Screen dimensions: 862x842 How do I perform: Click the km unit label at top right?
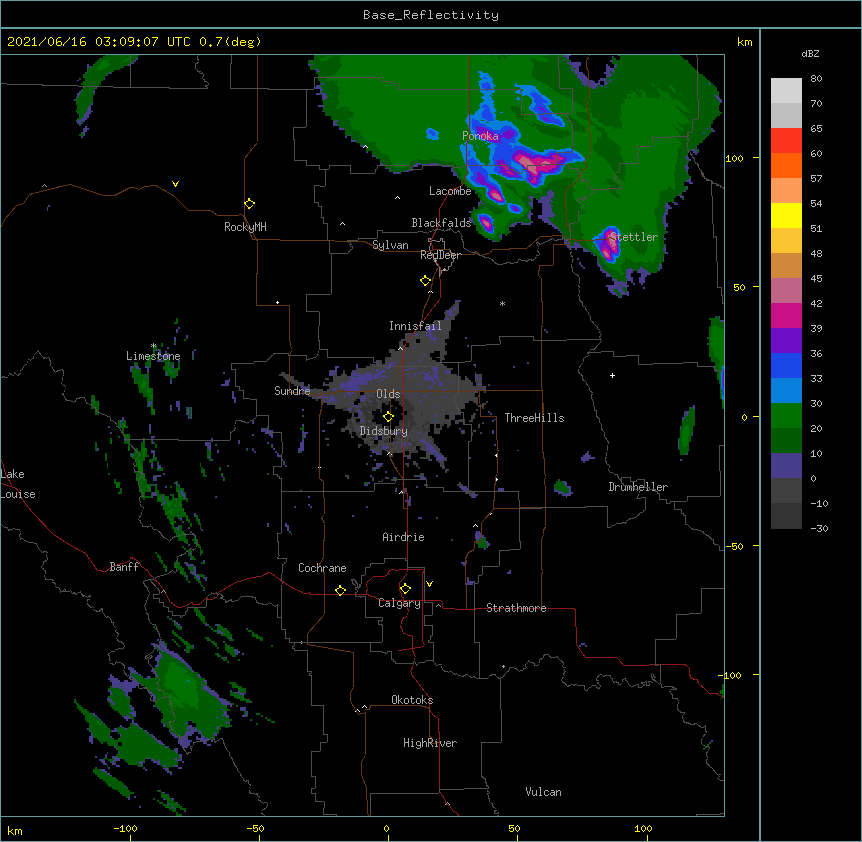coord(744,42)
